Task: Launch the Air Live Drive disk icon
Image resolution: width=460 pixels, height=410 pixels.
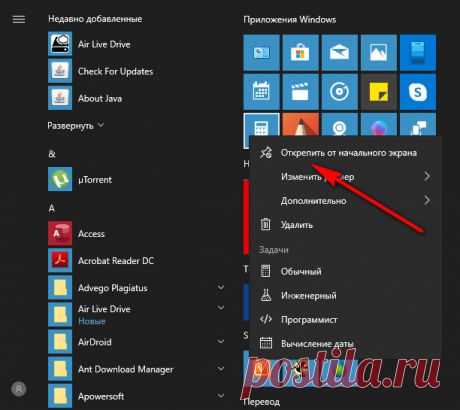Action: click(60, 44)
